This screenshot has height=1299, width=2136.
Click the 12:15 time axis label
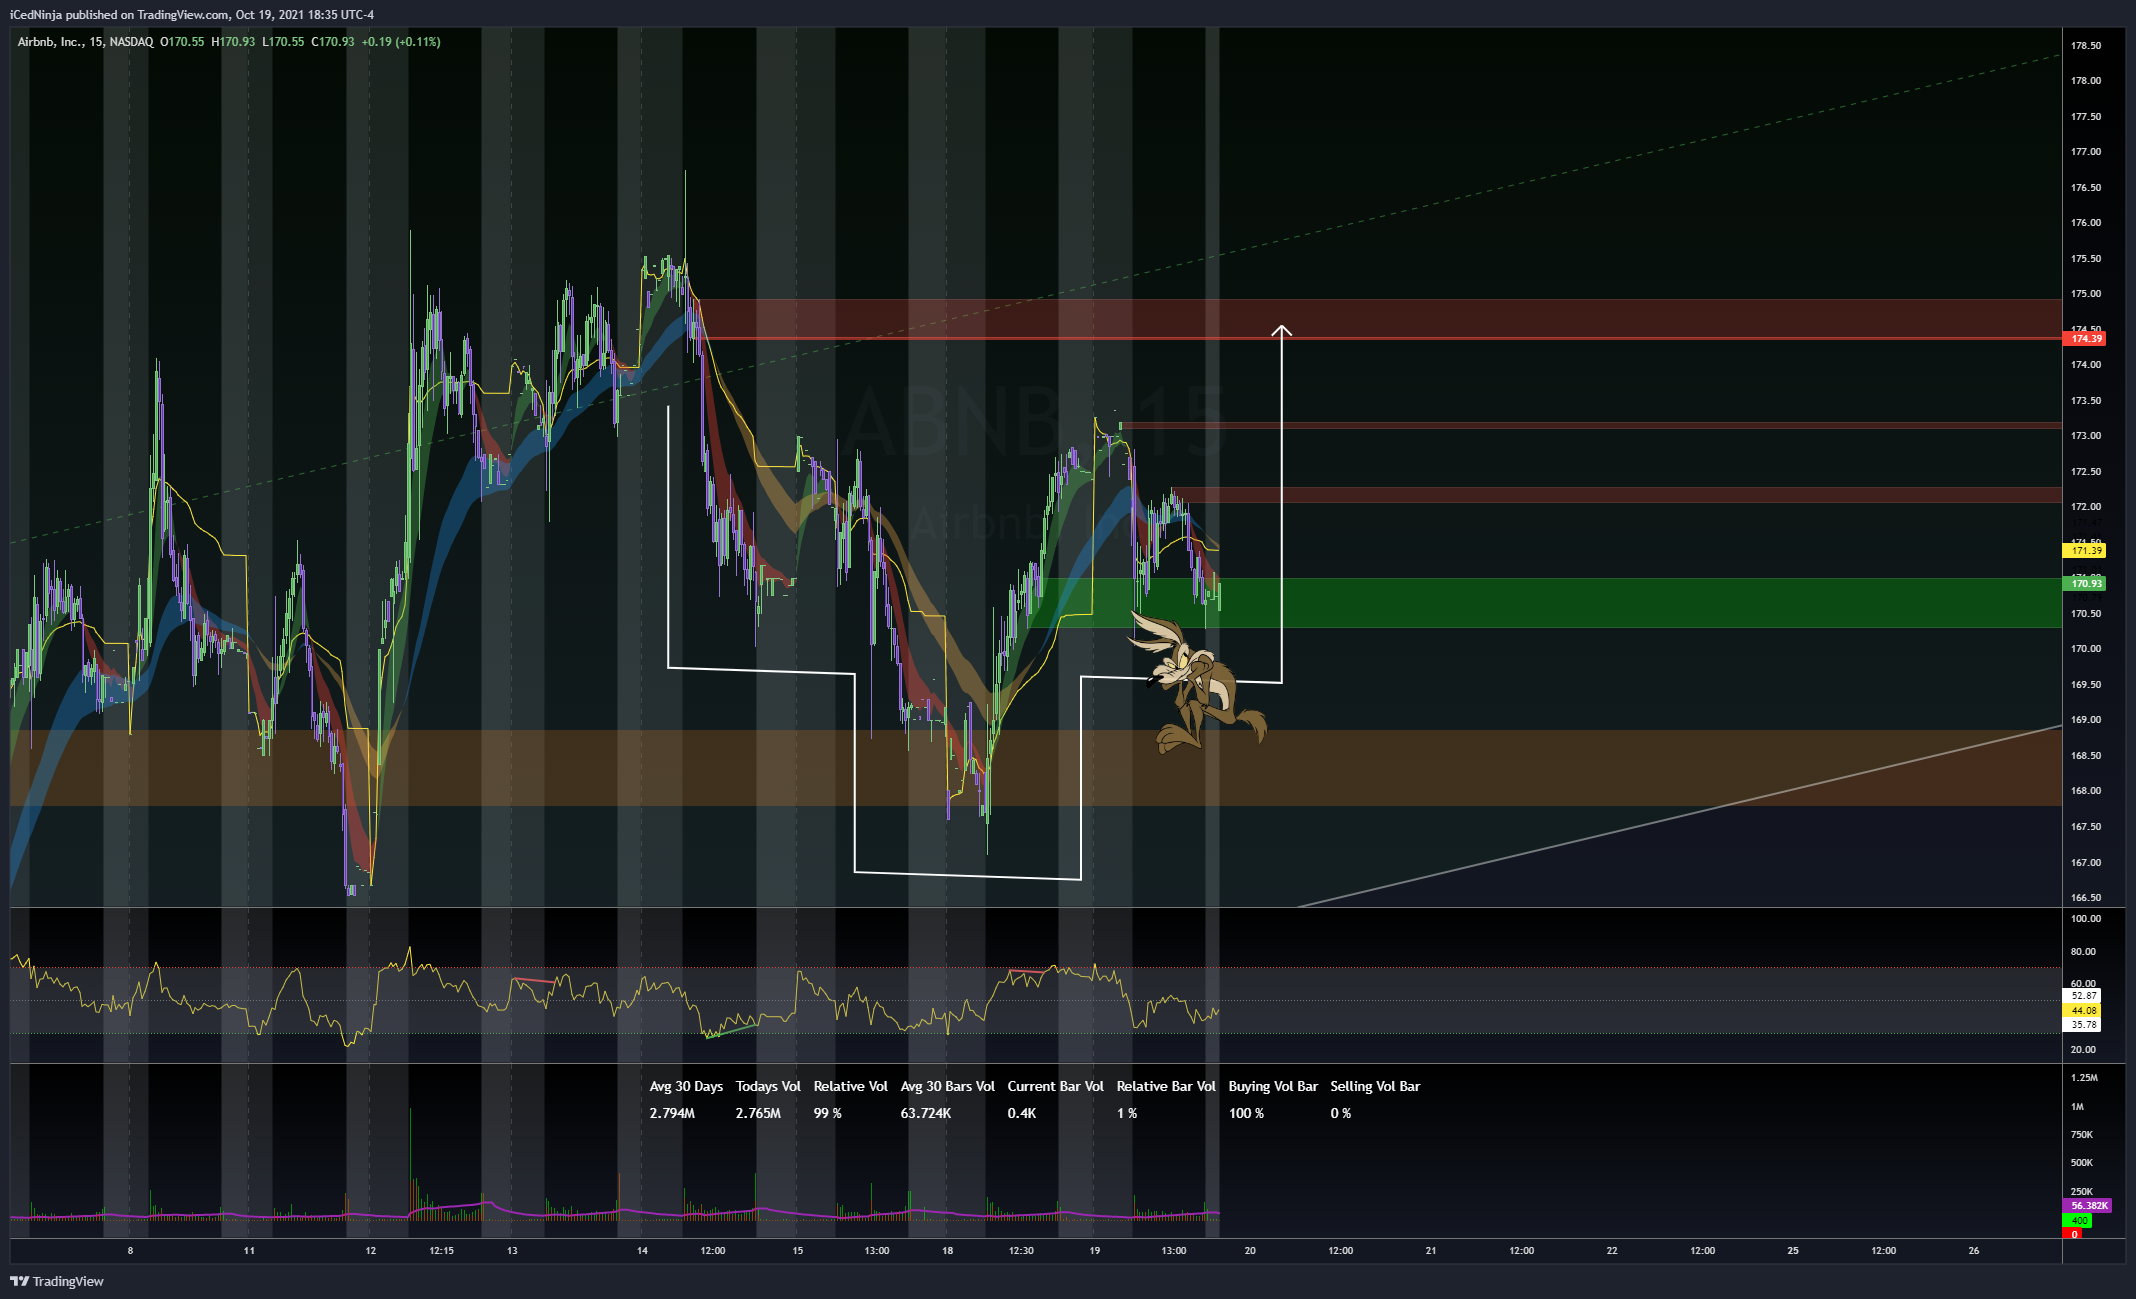tap(441, 1251)
